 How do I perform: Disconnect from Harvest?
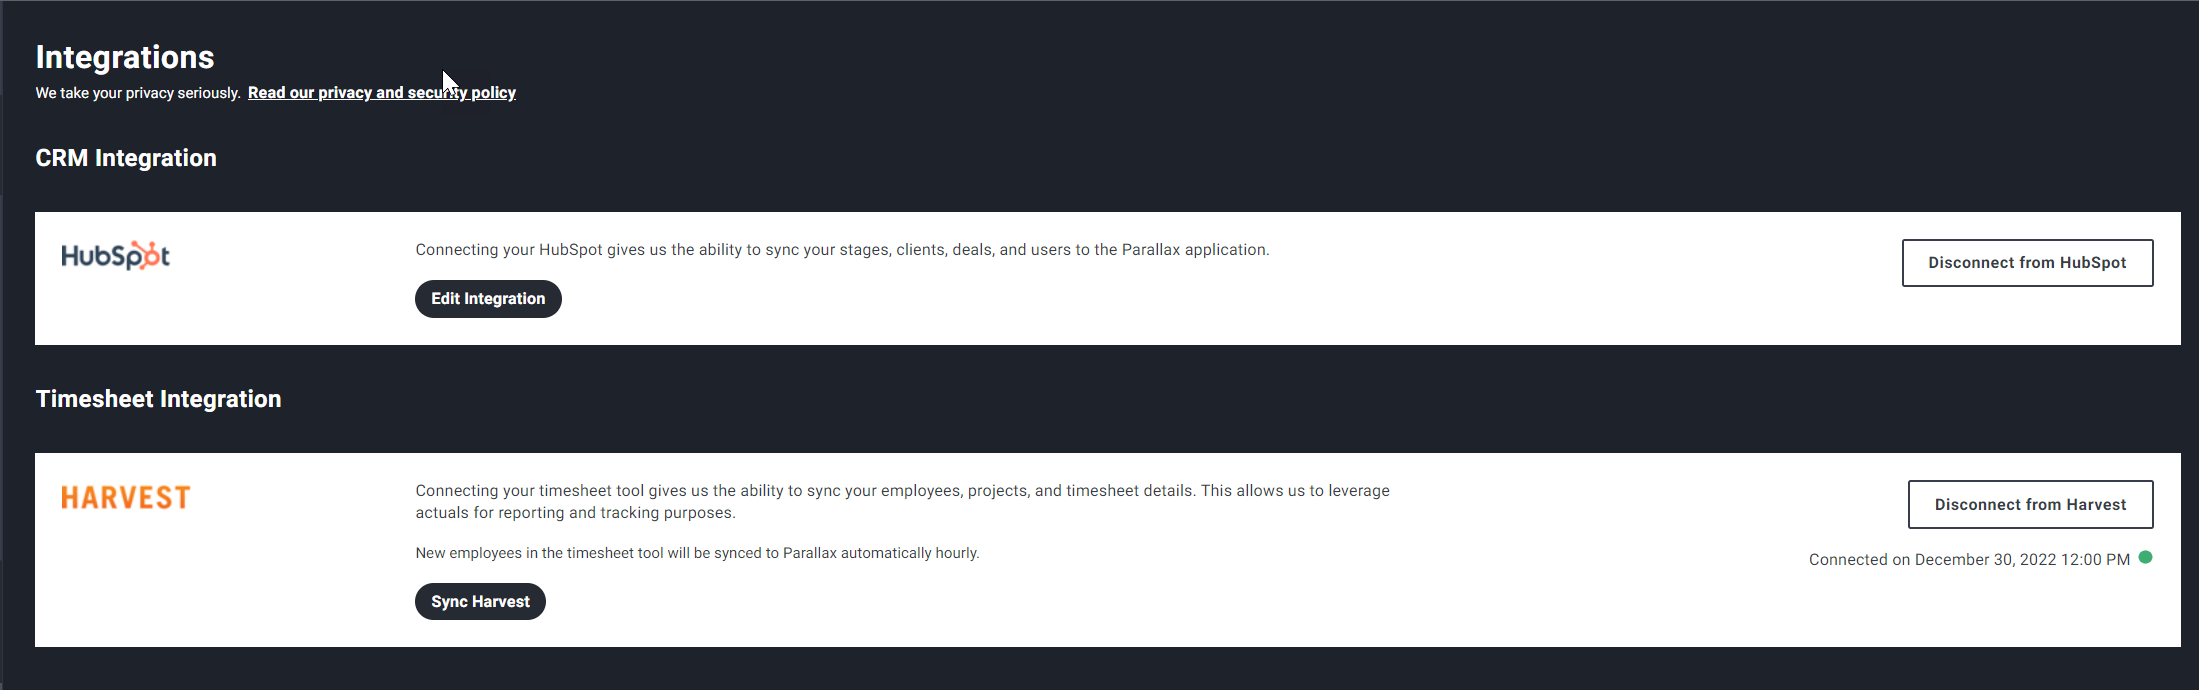click(x=2030, y=505)
